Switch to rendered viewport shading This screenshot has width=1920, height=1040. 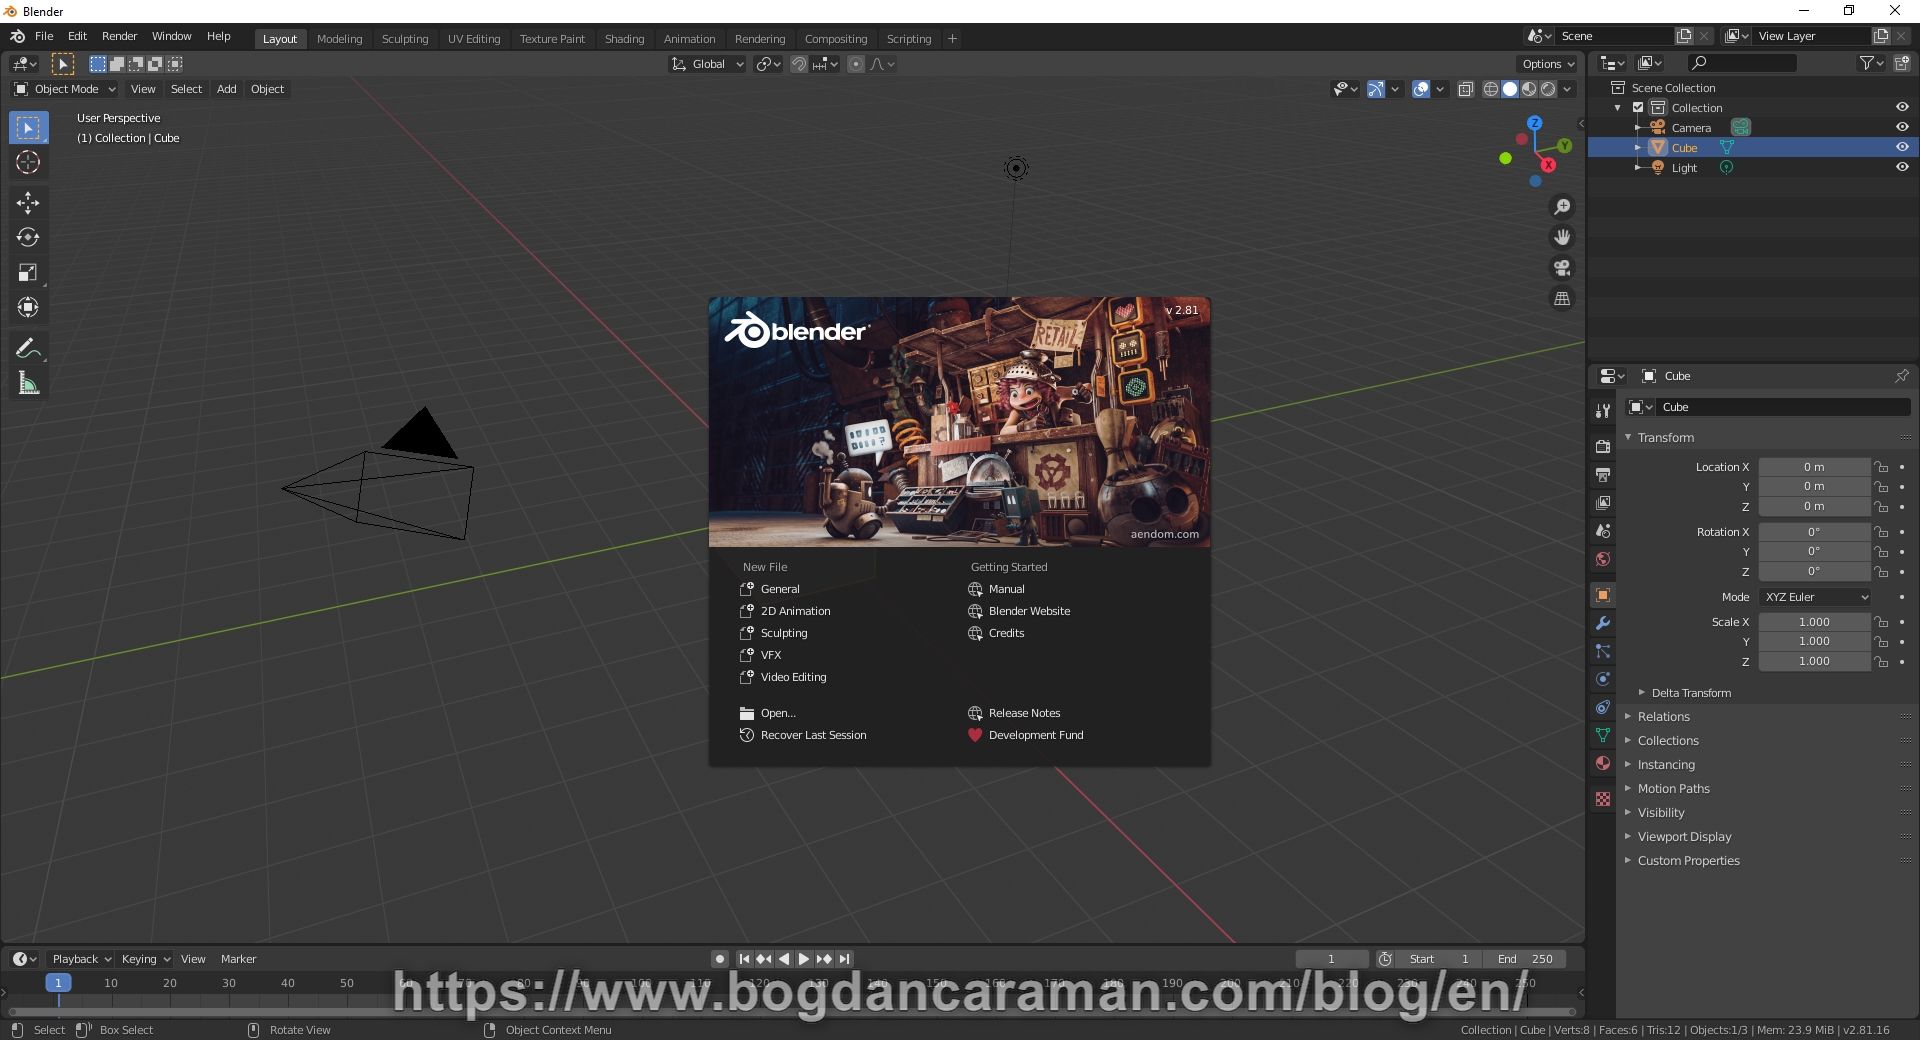point(1548,89)
